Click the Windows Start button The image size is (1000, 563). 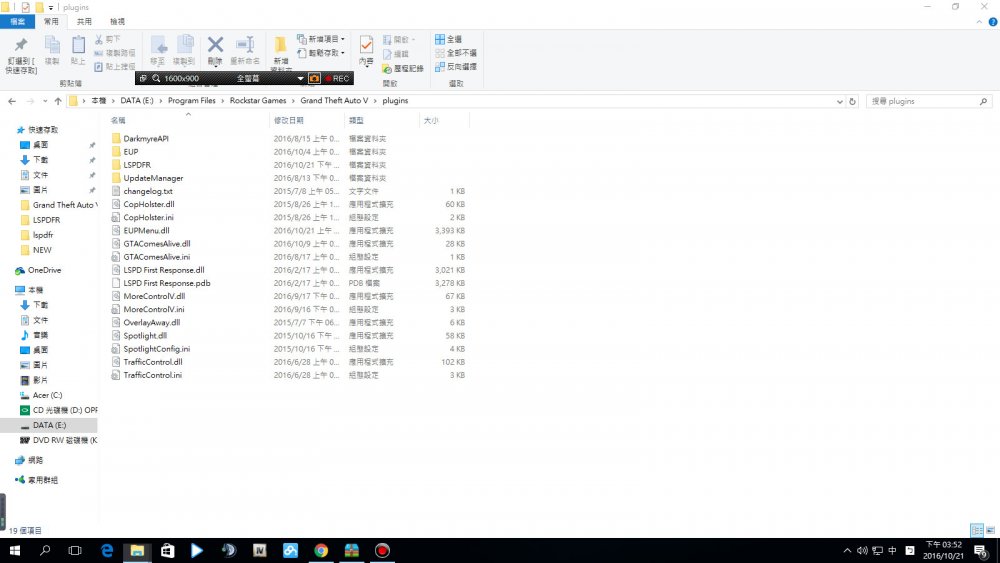(15, 550)
